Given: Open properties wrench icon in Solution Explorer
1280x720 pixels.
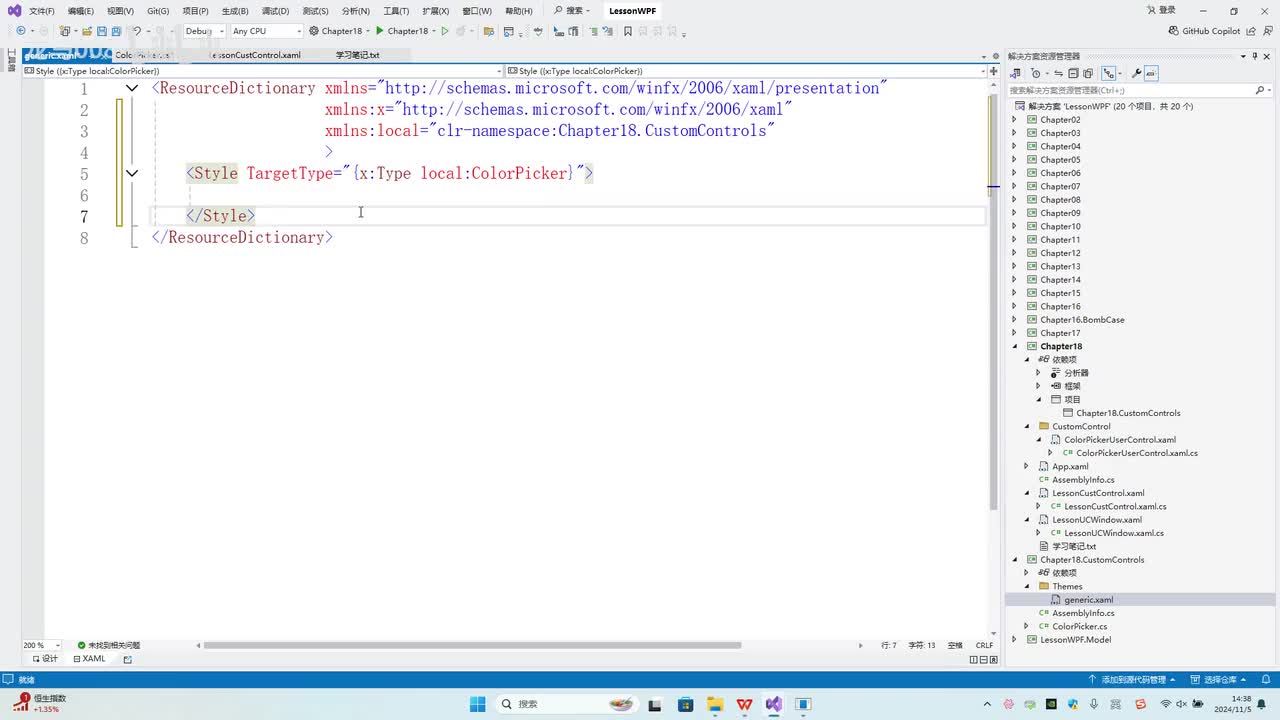Looking at the screenshot, I should (x=1136, y=73).
